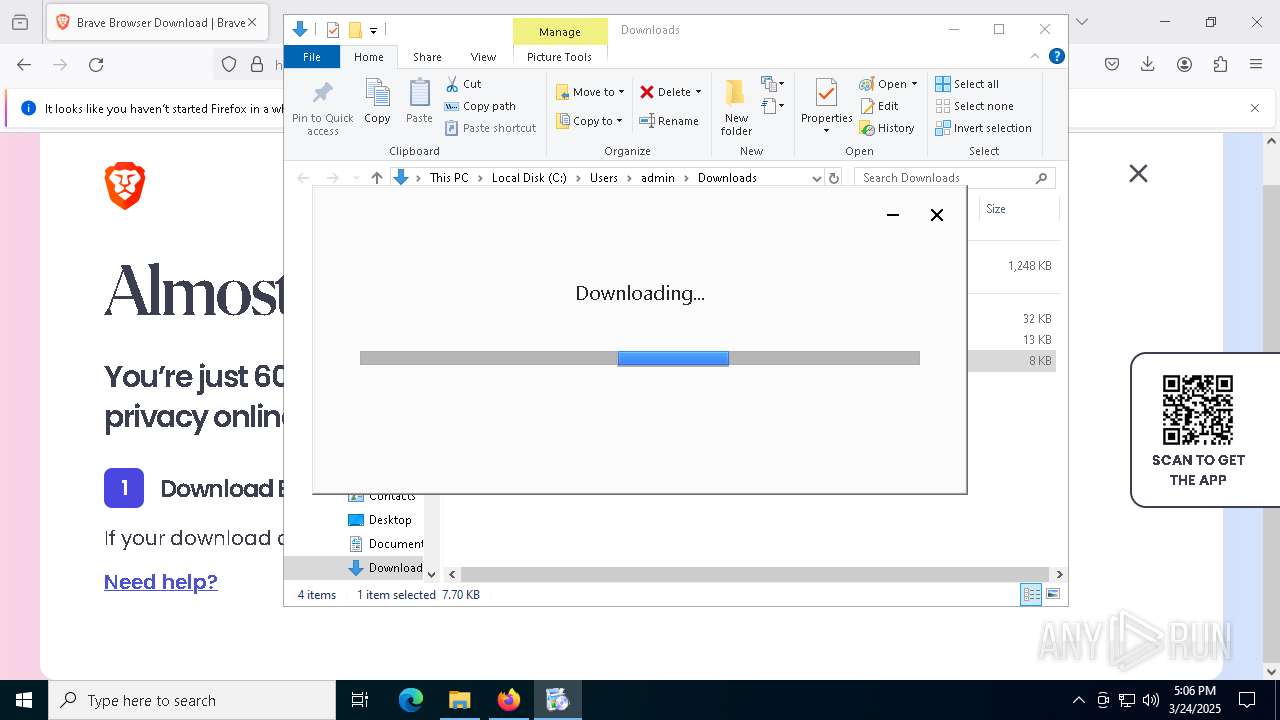
Task: Click History in the Open group
Action: point(887,128)
